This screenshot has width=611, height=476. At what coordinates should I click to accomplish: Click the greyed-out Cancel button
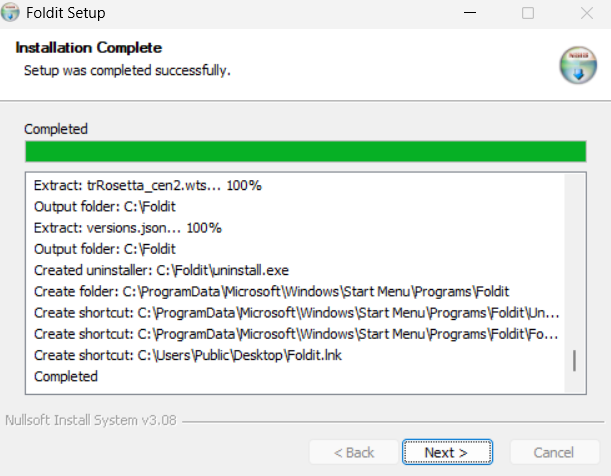[554, 452]
